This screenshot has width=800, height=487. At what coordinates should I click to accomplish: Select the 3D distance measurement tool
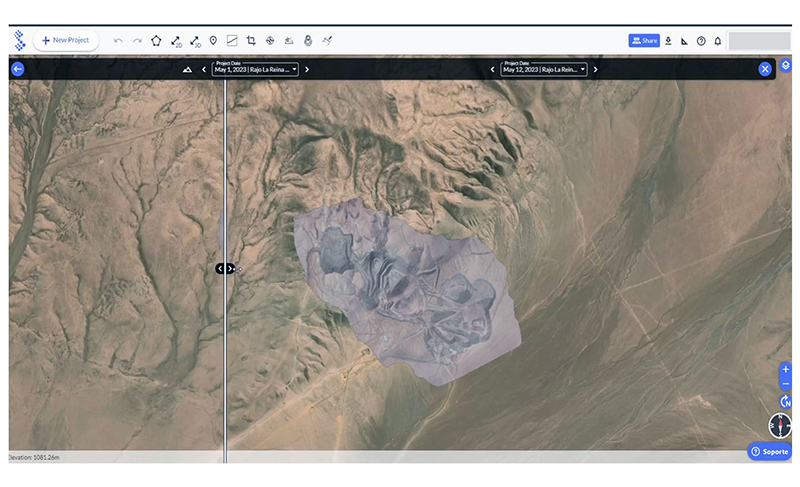point(194,40)
